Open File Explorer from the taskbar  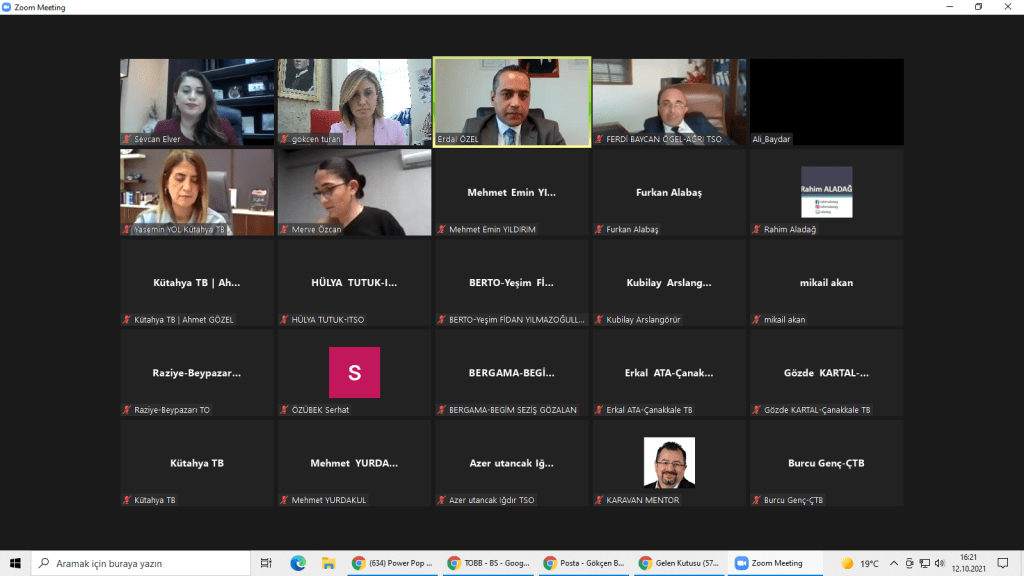click(x=327, y=563)
